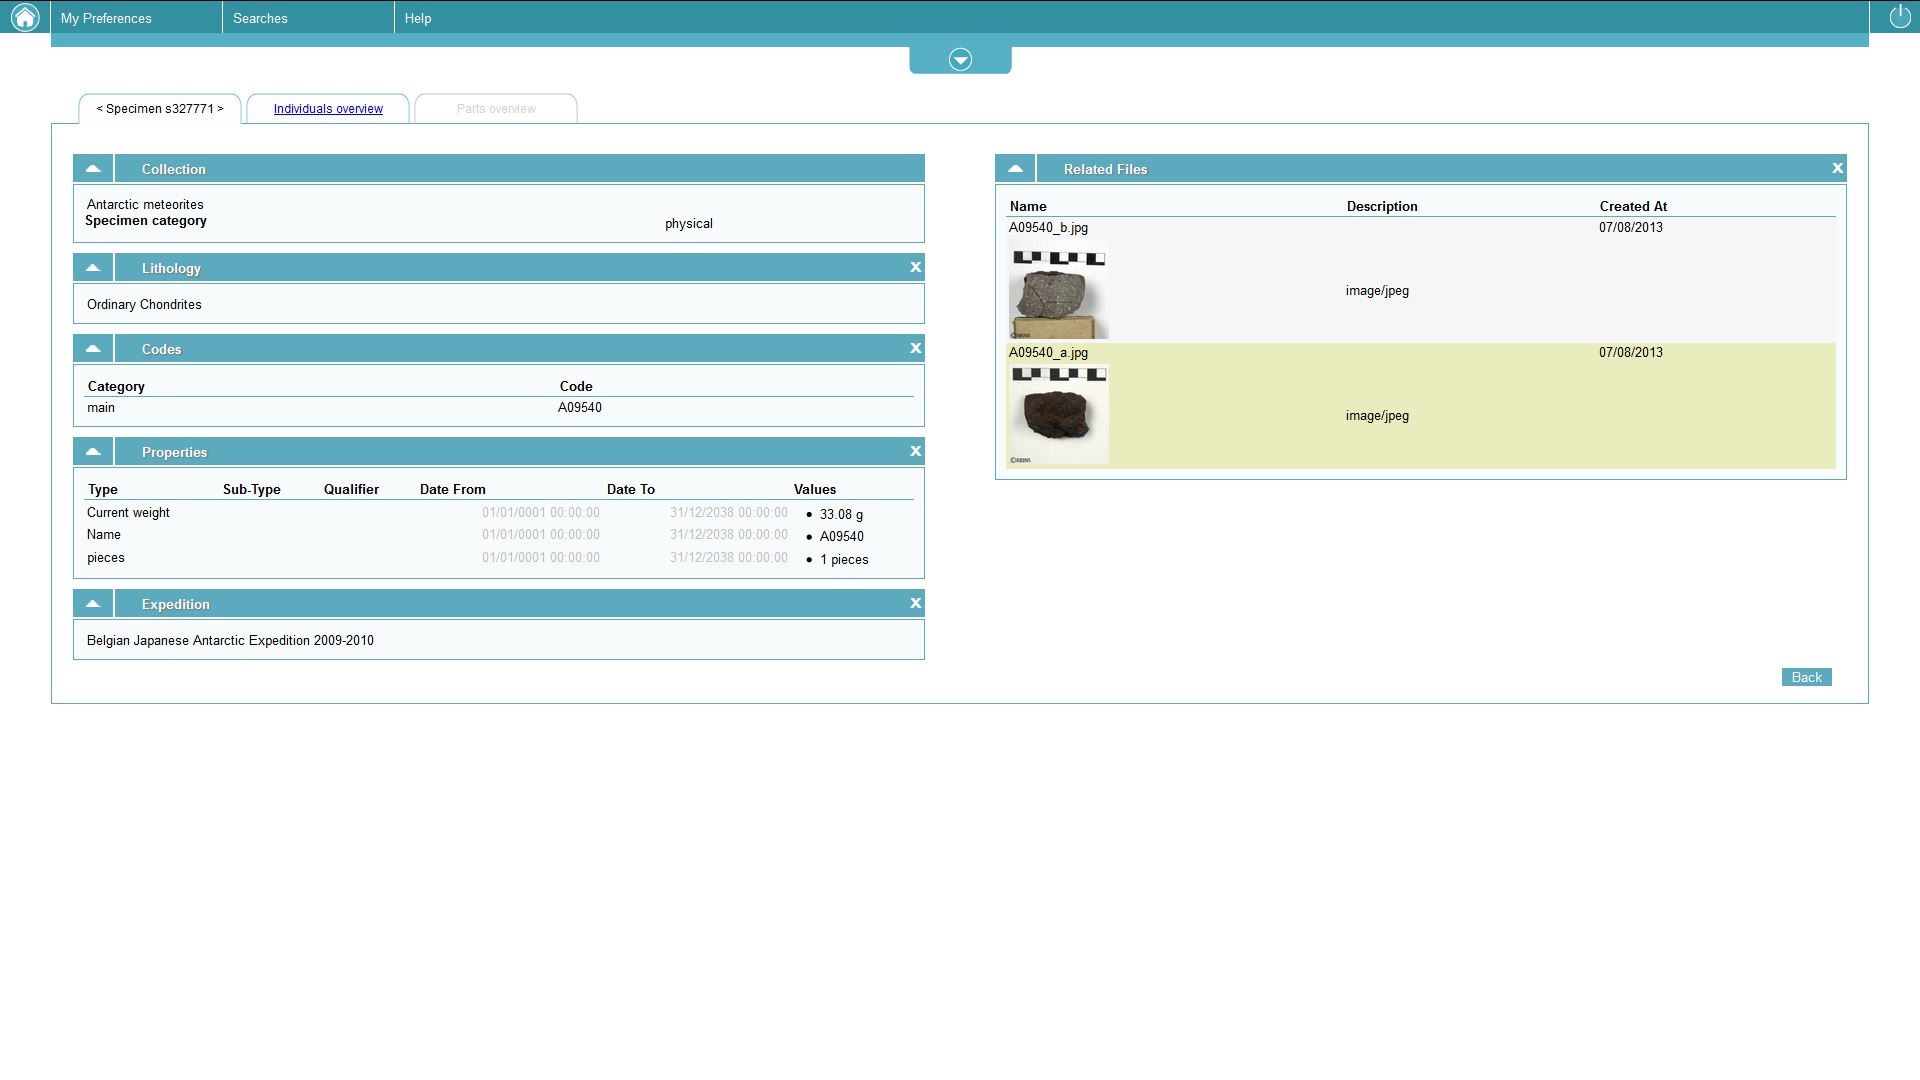Collapse the Related Files section
1920x1080 pixels.
coord(1015,168)
